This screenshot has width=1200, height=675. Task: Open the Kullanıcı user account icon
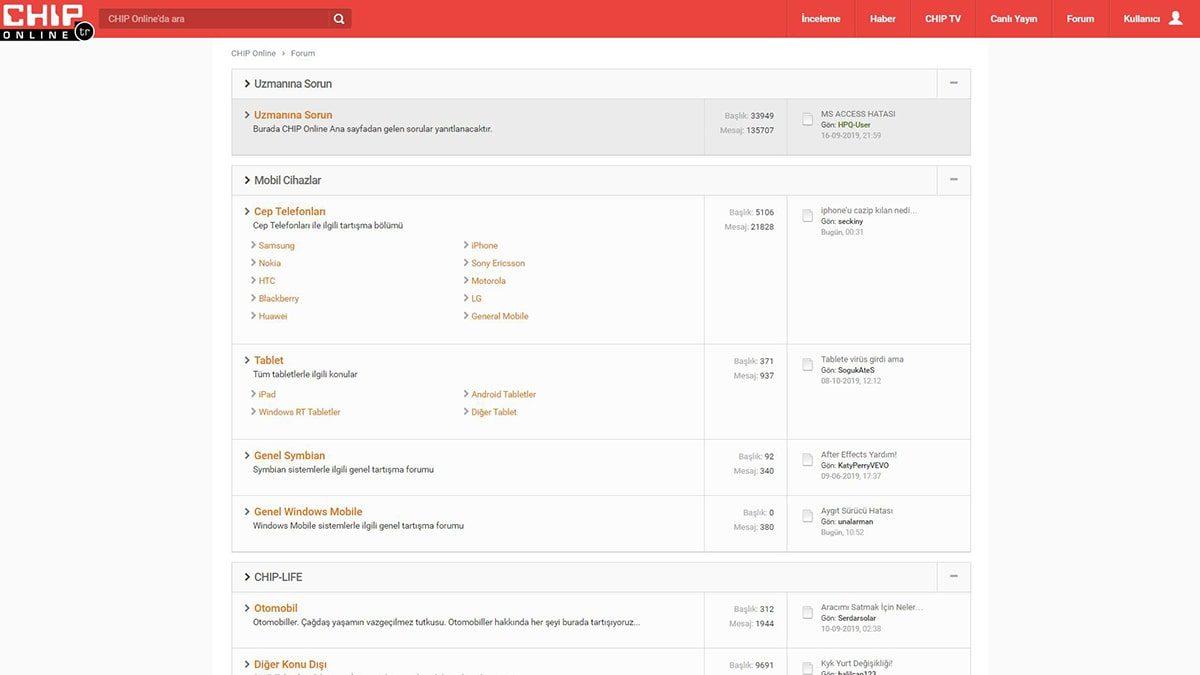coord(1177,18)
